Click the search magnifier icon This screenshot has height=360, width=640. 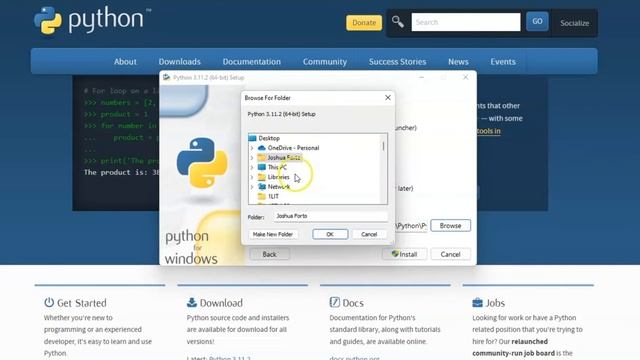[398, 22]
